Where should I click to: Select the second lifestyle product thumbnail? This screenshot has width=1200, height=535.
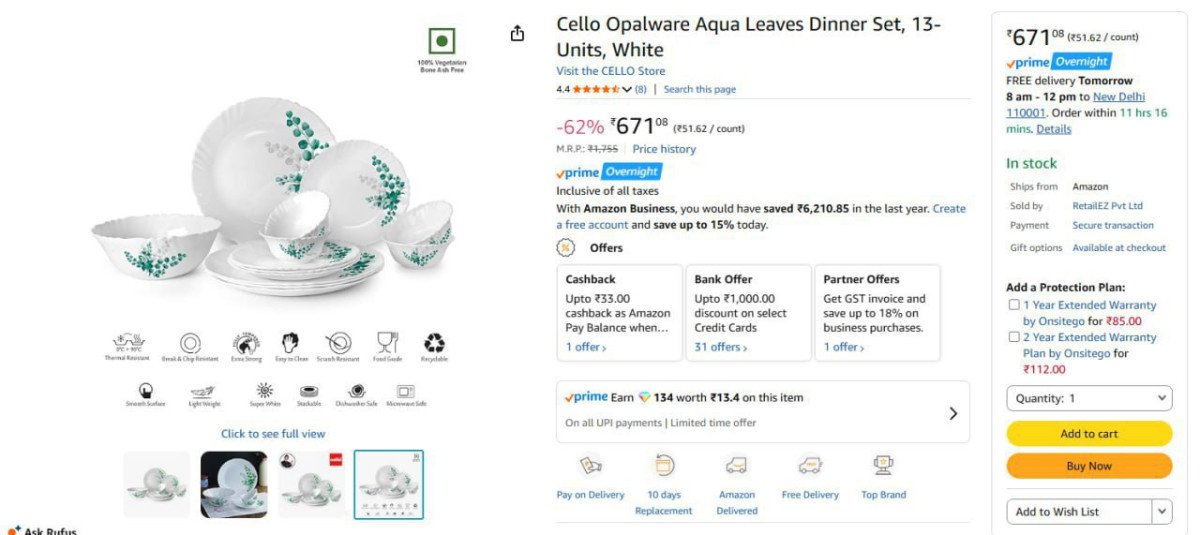(x=234, y=484)
